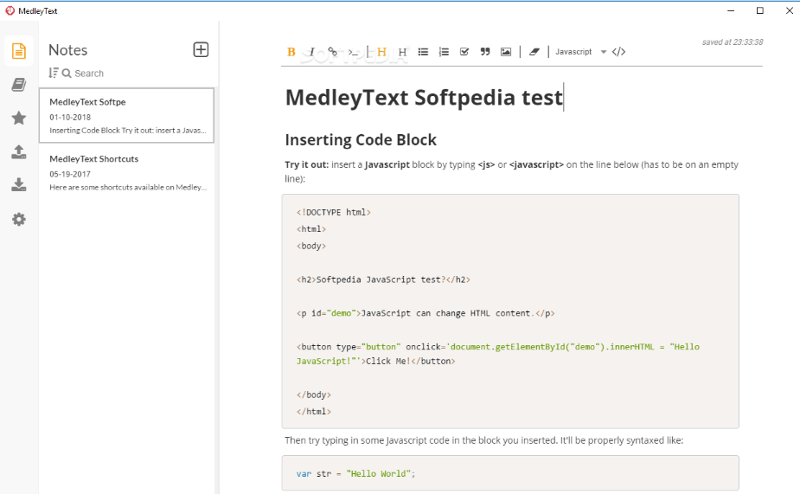Insert a block quote
Screen dimensions: 800x494
485,52
